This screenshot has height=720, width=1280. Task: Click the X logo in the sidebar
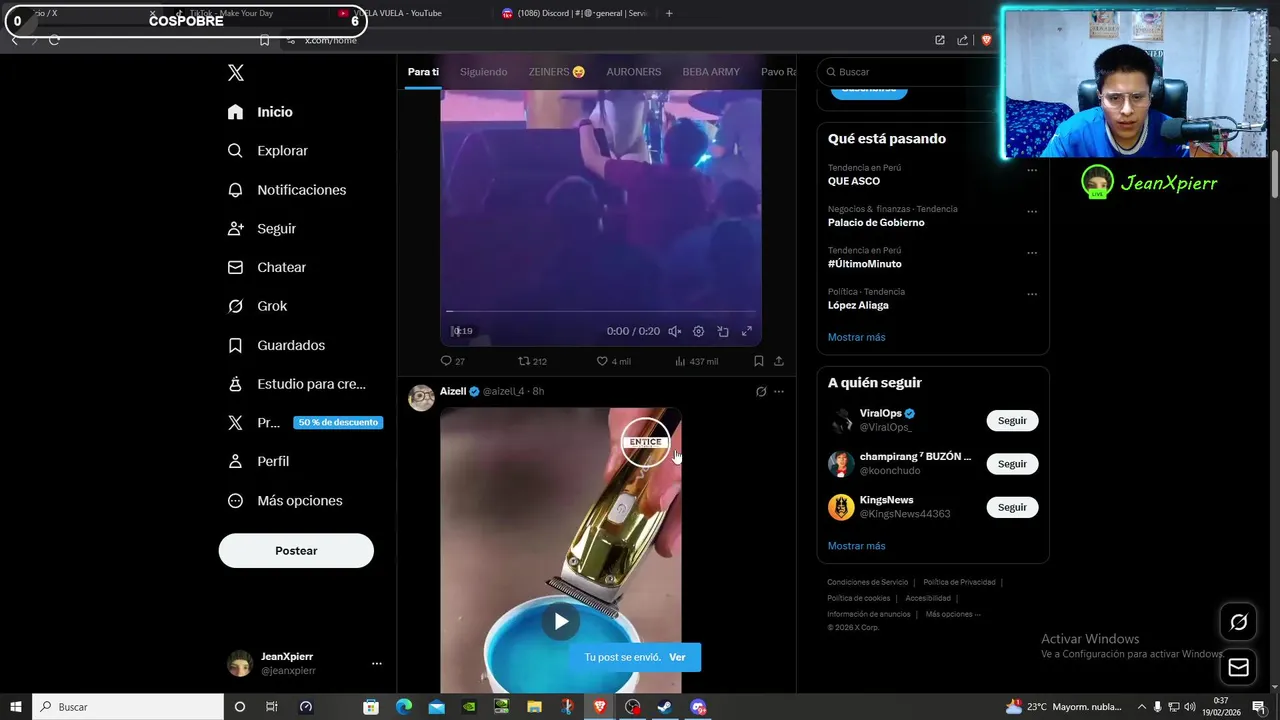pyautogui.click(x=236, y=73)
